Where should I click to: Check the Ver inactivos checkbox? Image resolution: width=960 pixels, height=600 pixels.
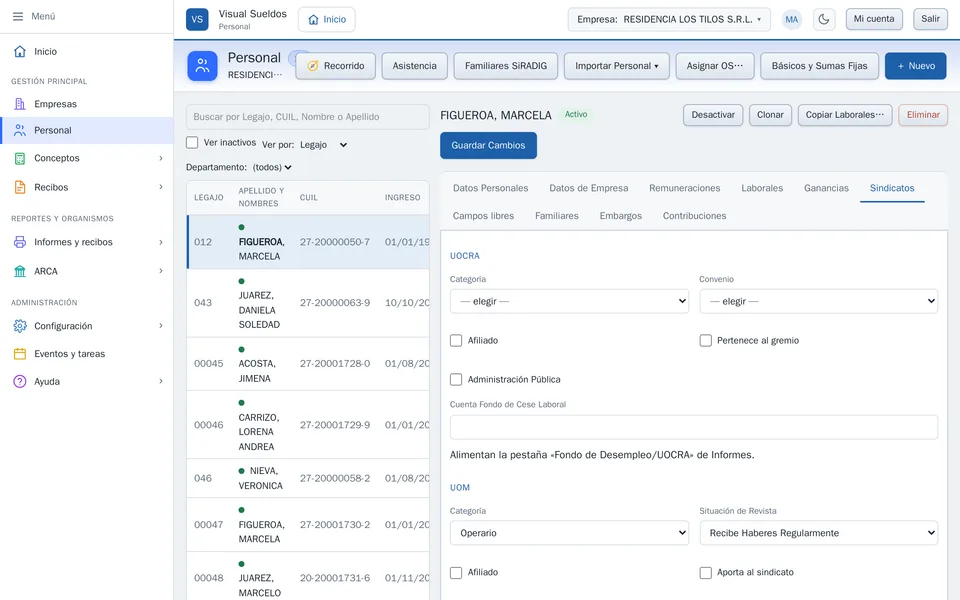[x=192, y=143]
